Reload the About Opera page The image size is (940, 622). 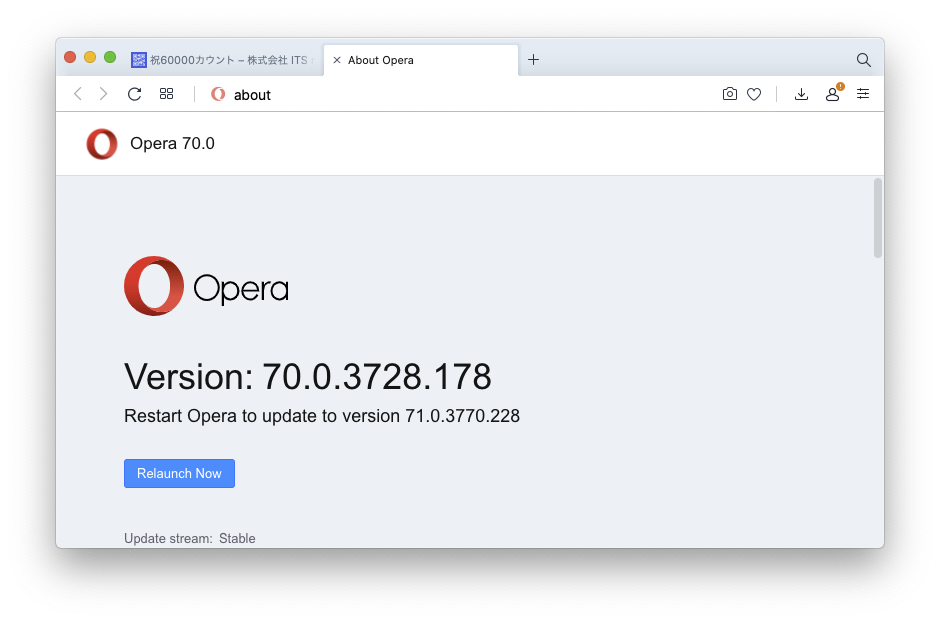(134, 94)
